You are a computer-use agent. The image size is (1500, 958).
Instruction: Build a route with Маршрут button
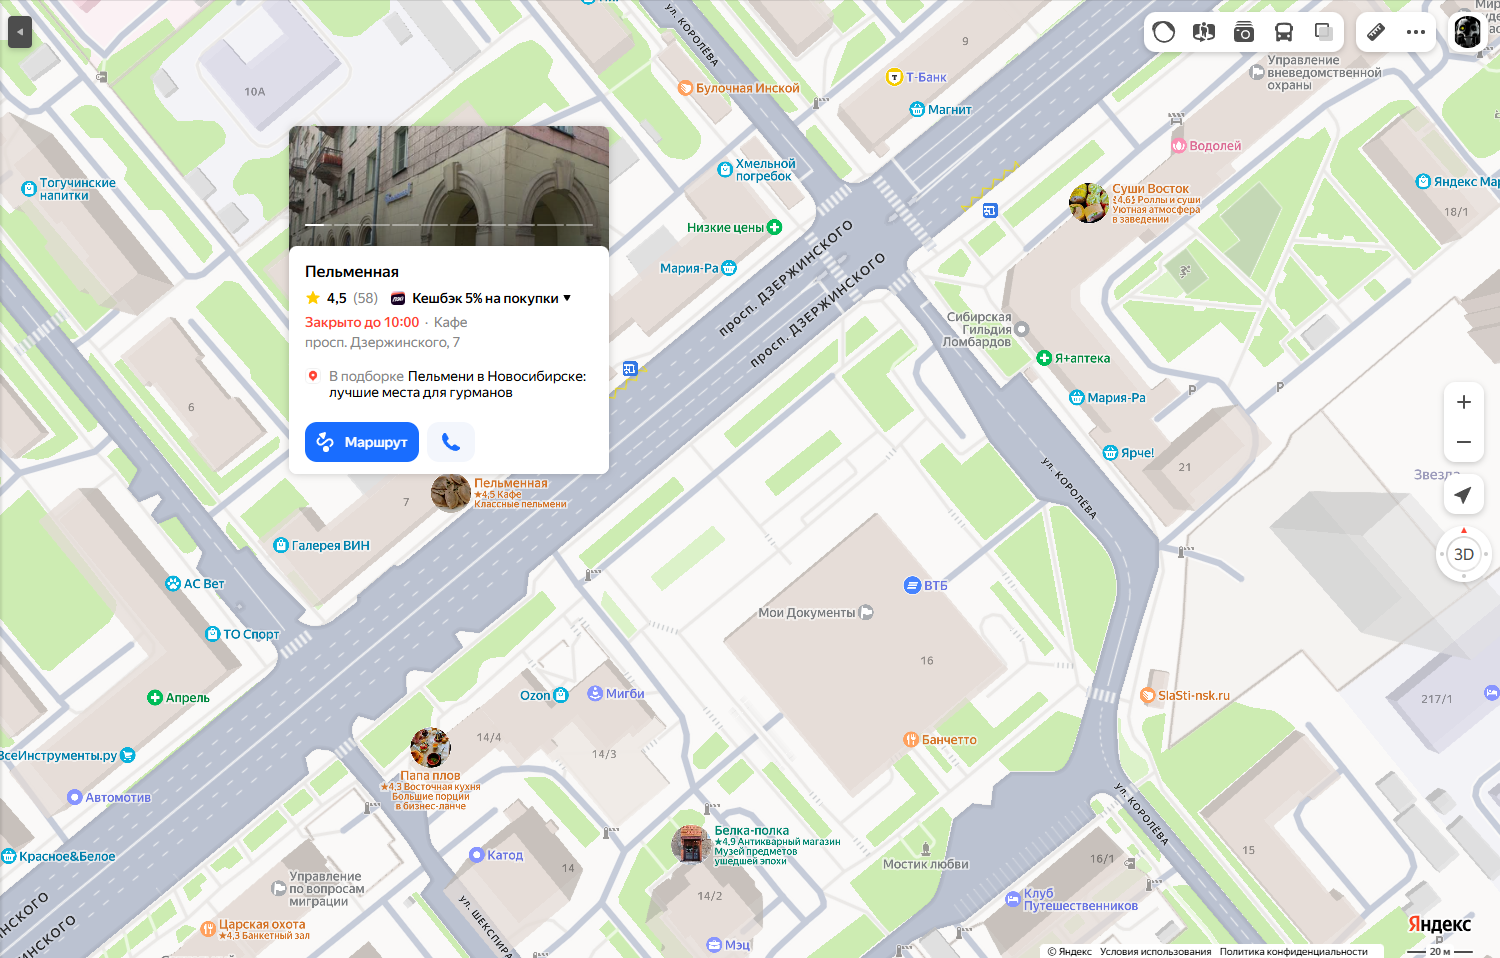click(362, 442)
